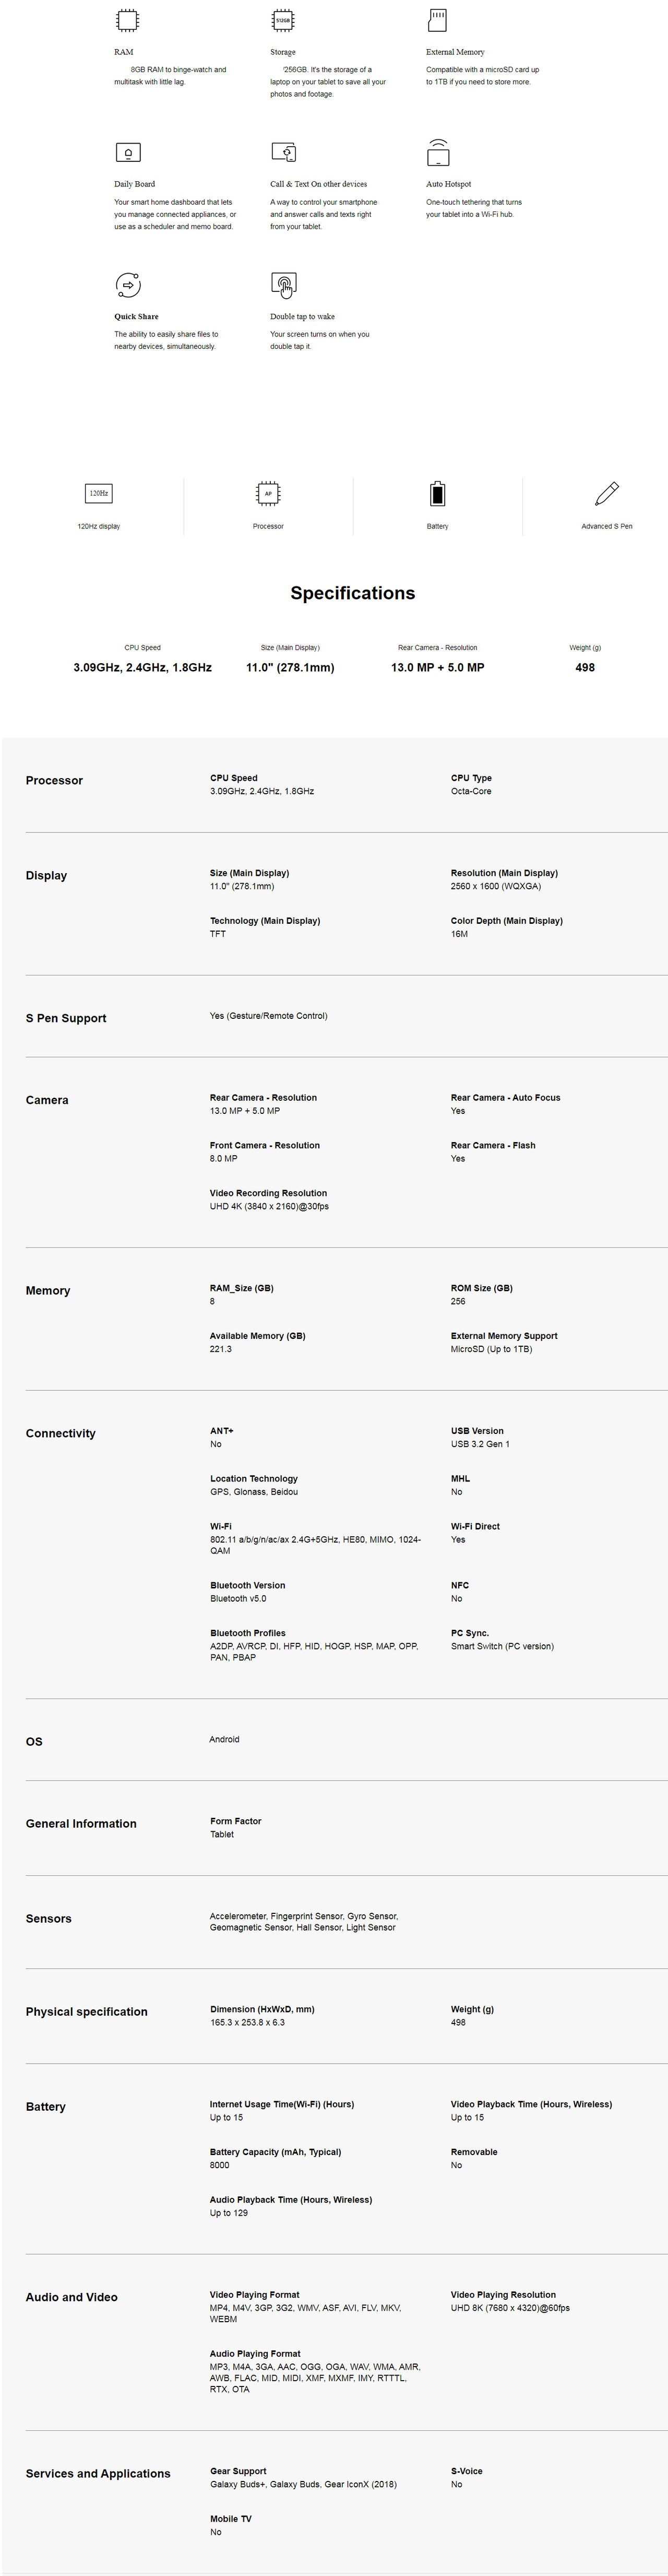
Task: Select the Advanced S Pen pencil icon
Action: click(x=607, y=493)
